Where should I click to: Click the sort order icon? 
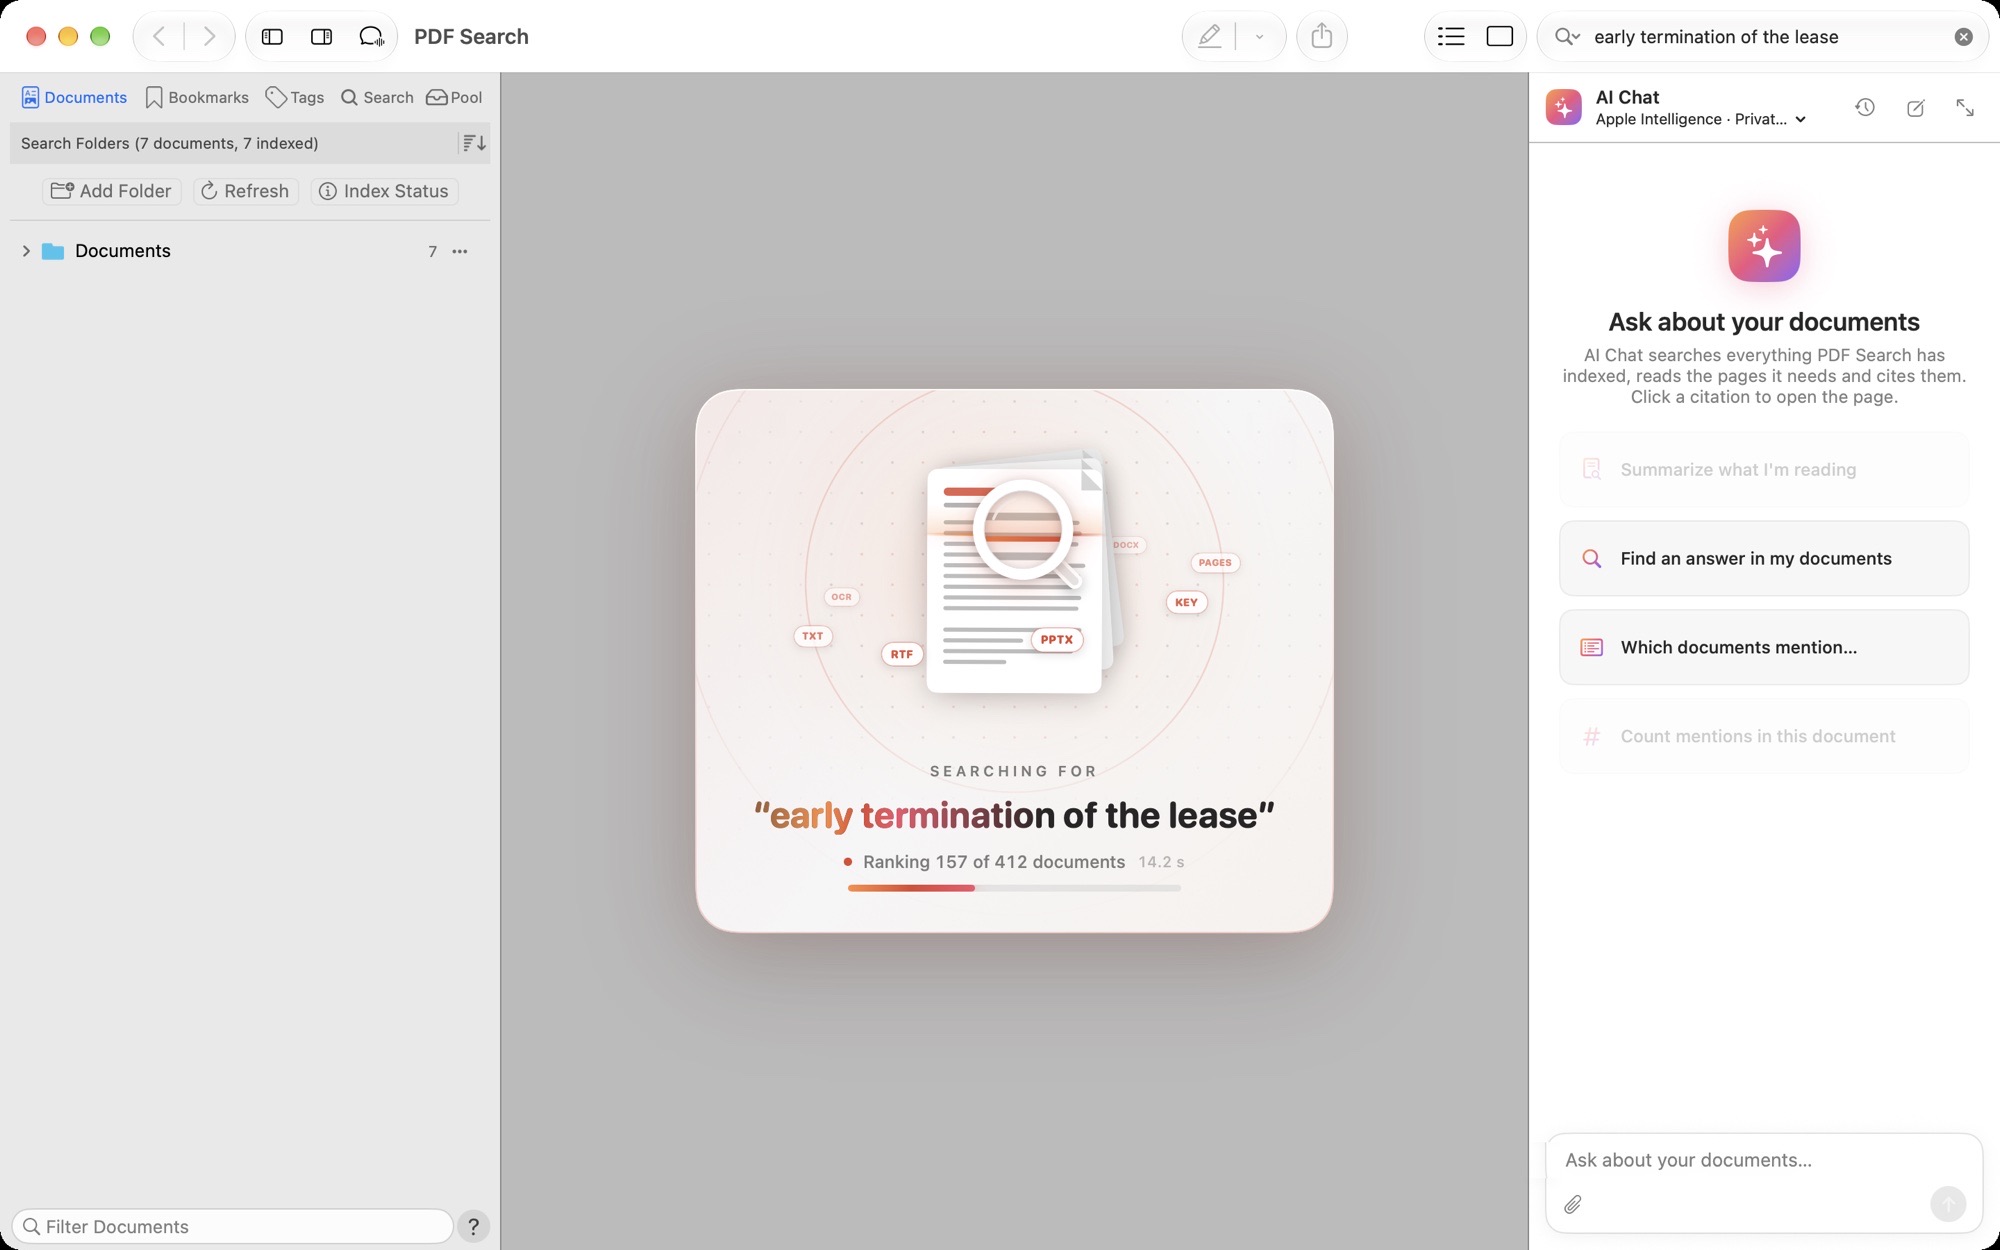click(x=474, y=143)
